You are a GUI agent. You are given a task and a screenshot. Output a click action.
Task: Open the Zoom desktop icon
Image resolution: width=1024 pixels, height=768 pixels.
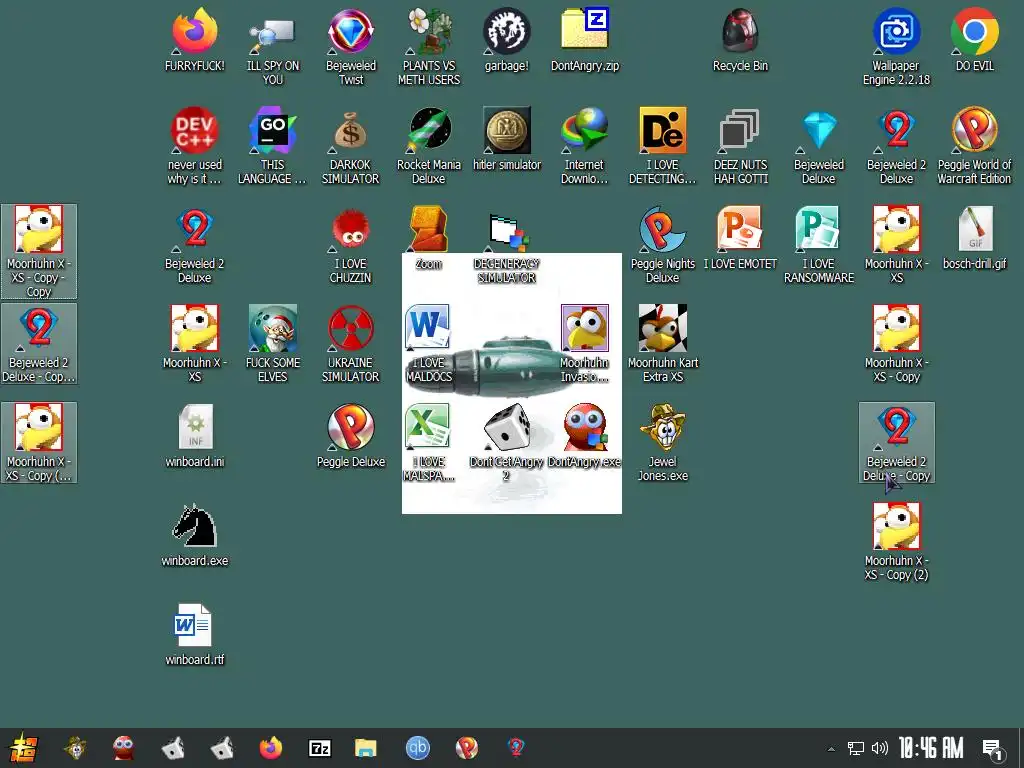pyautogui.click(x=429, y=238)
